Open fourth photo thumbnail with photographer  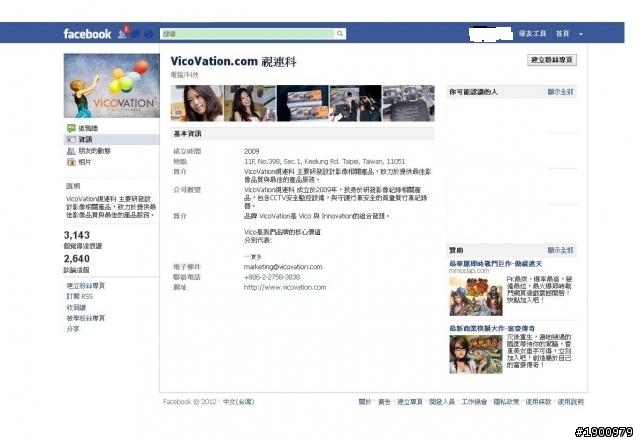(356, 103)
